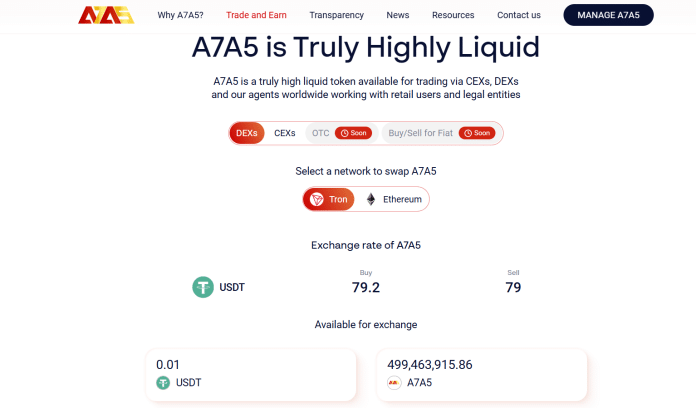
Task: Click the MANAGE A7A5 button
Action: pos(609,15)
